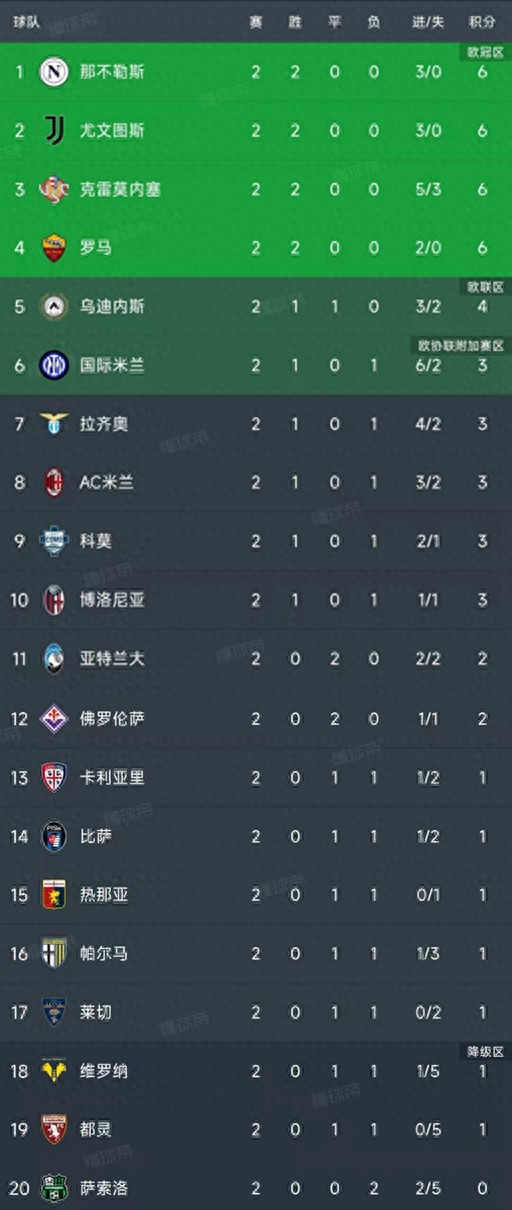Click the Parma club crest
Image resolution: width=512 pixels, height=1210 pixels.
click(54, 953)
